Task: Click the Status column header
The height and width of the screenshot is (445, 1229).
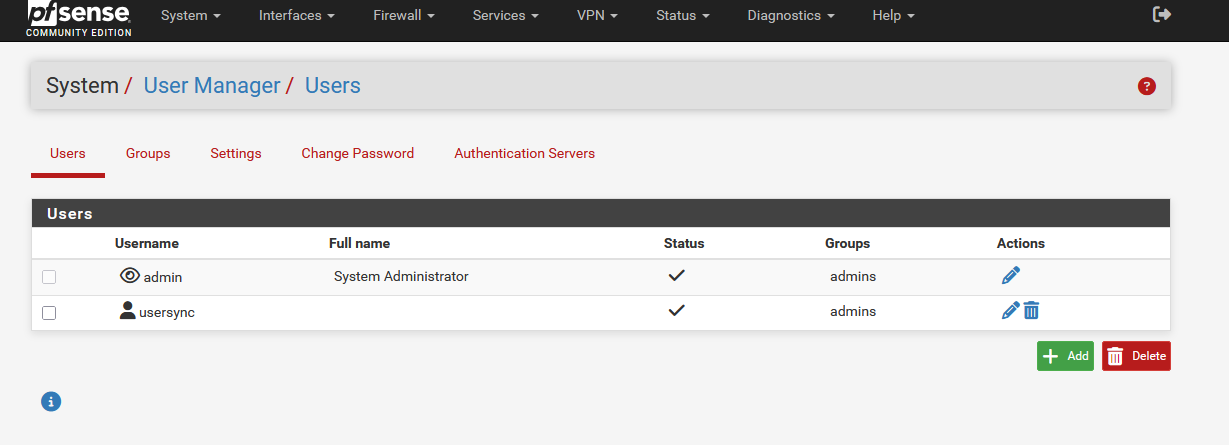Action: click(684, 243)
